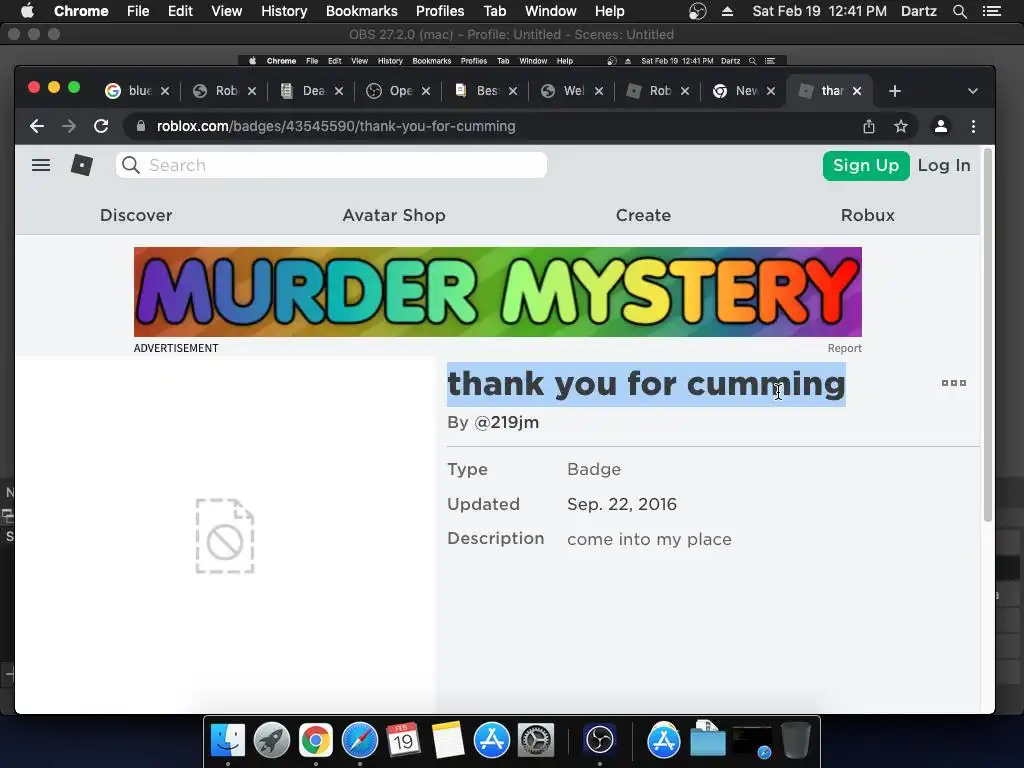Open the Bookmarks menu in menu bar

tap(361, 11)
